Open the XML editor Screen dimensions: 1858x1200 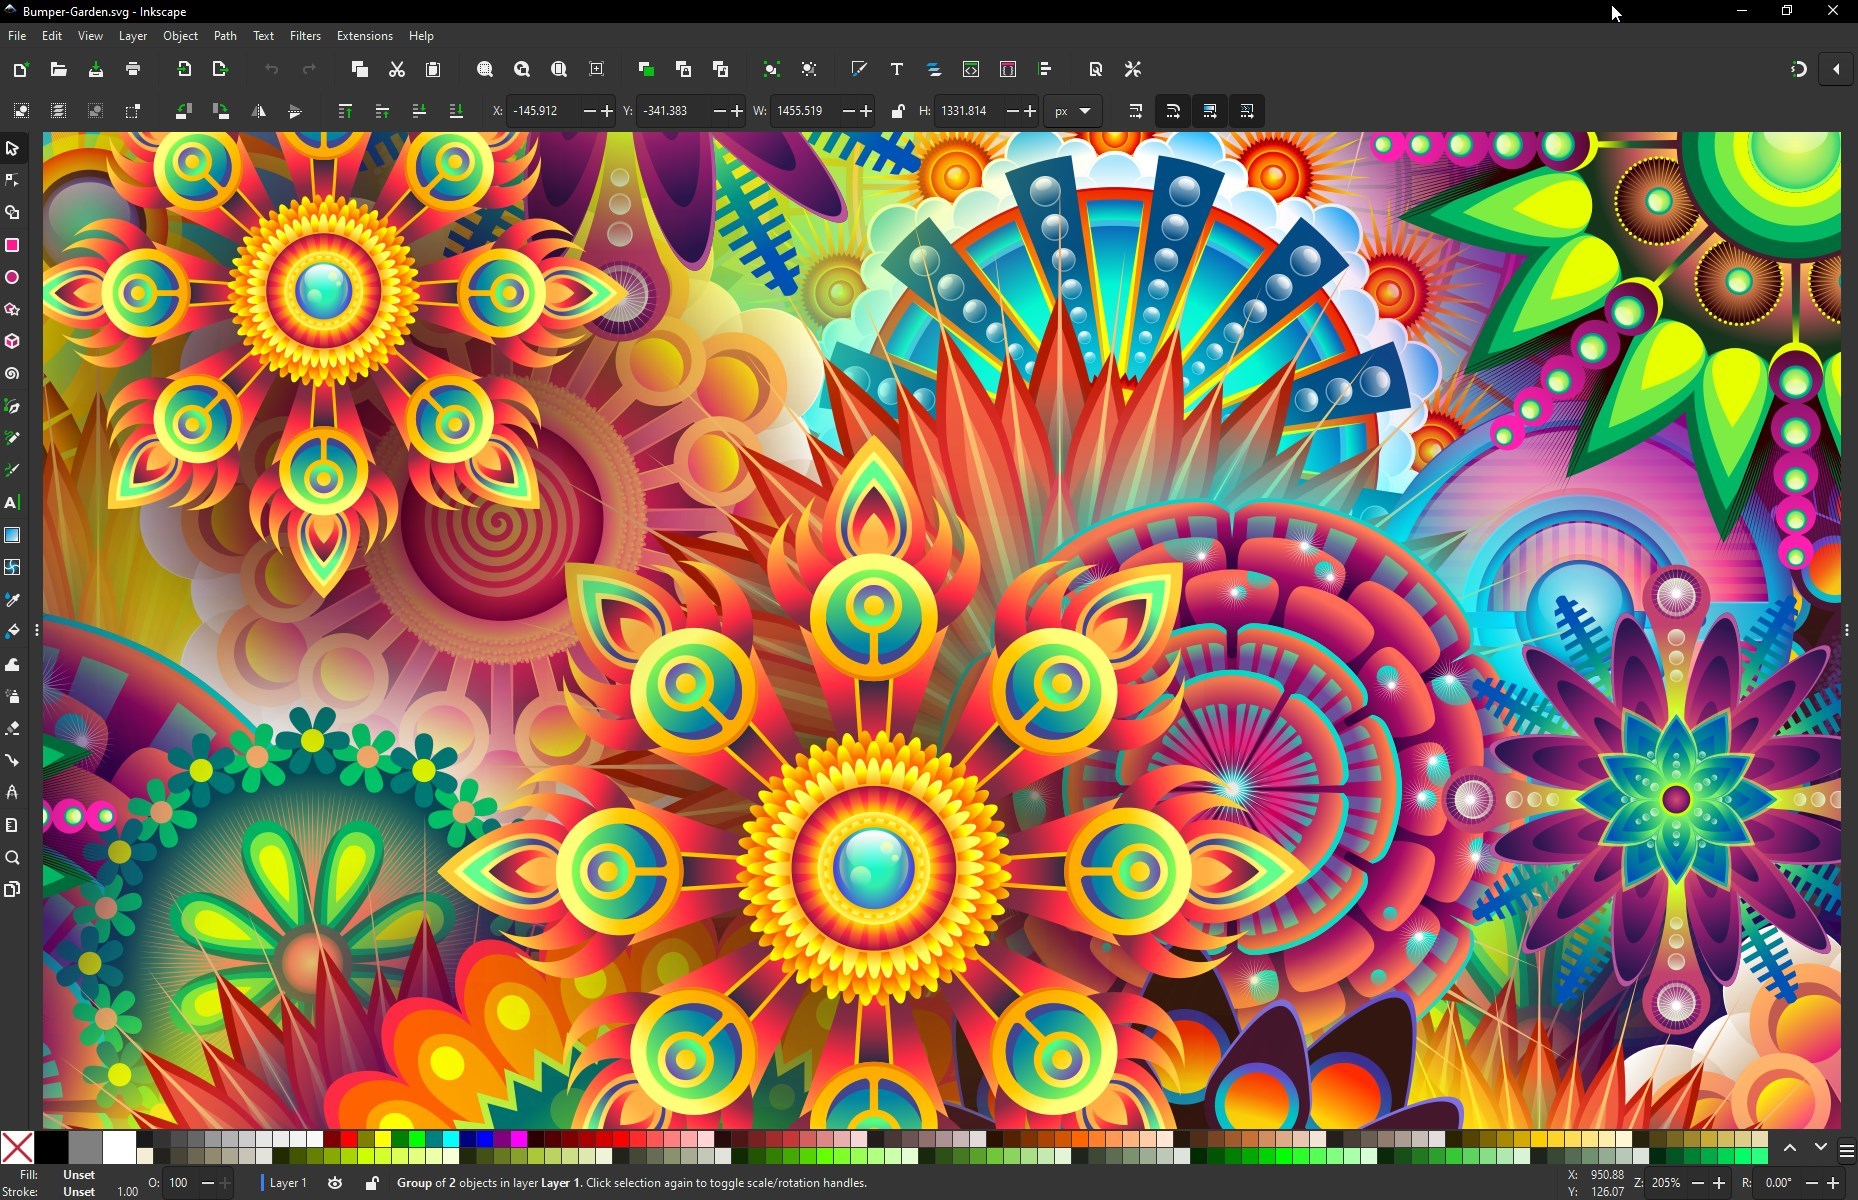click(x=971, y=70)
